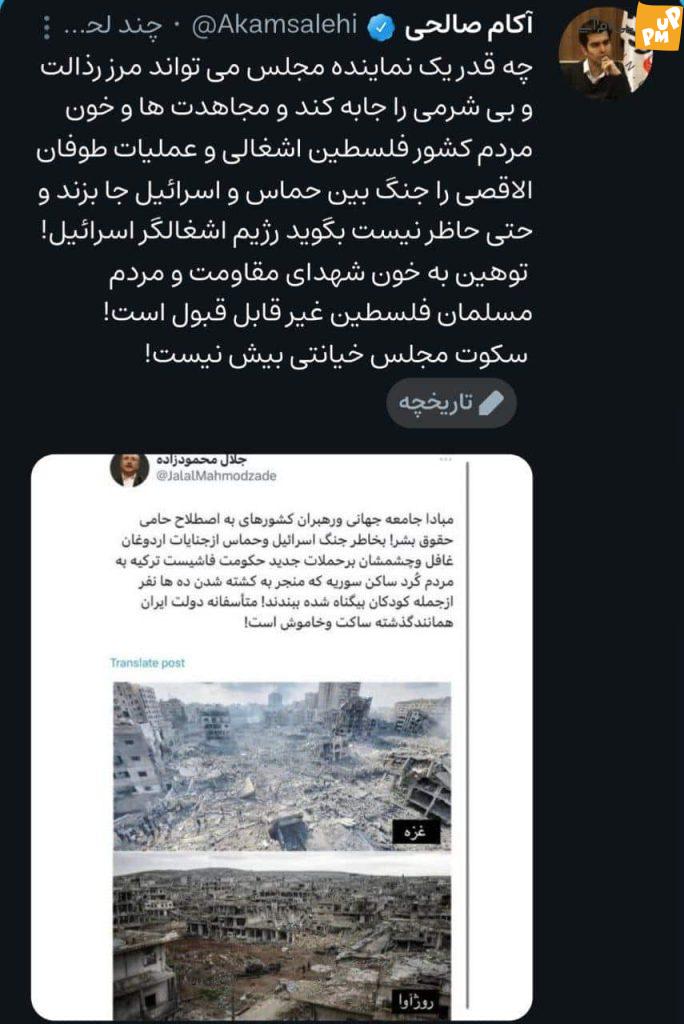Click the PM logo watermark
684x1024 pixels.
(659, 27)
